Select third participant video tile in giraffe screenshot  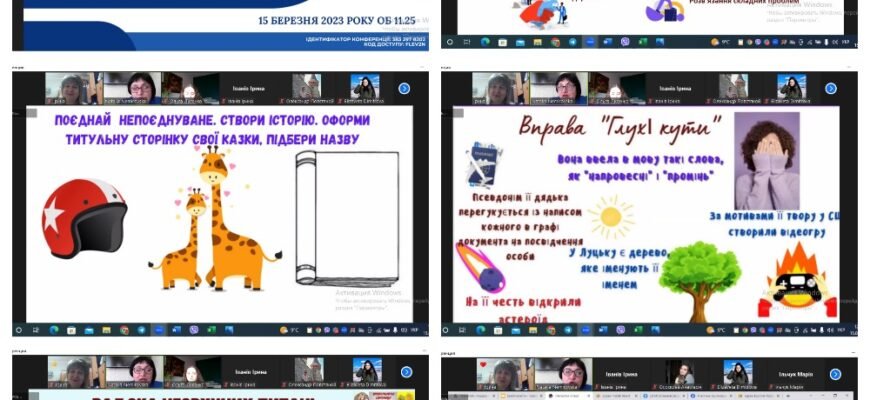(190, 88)
